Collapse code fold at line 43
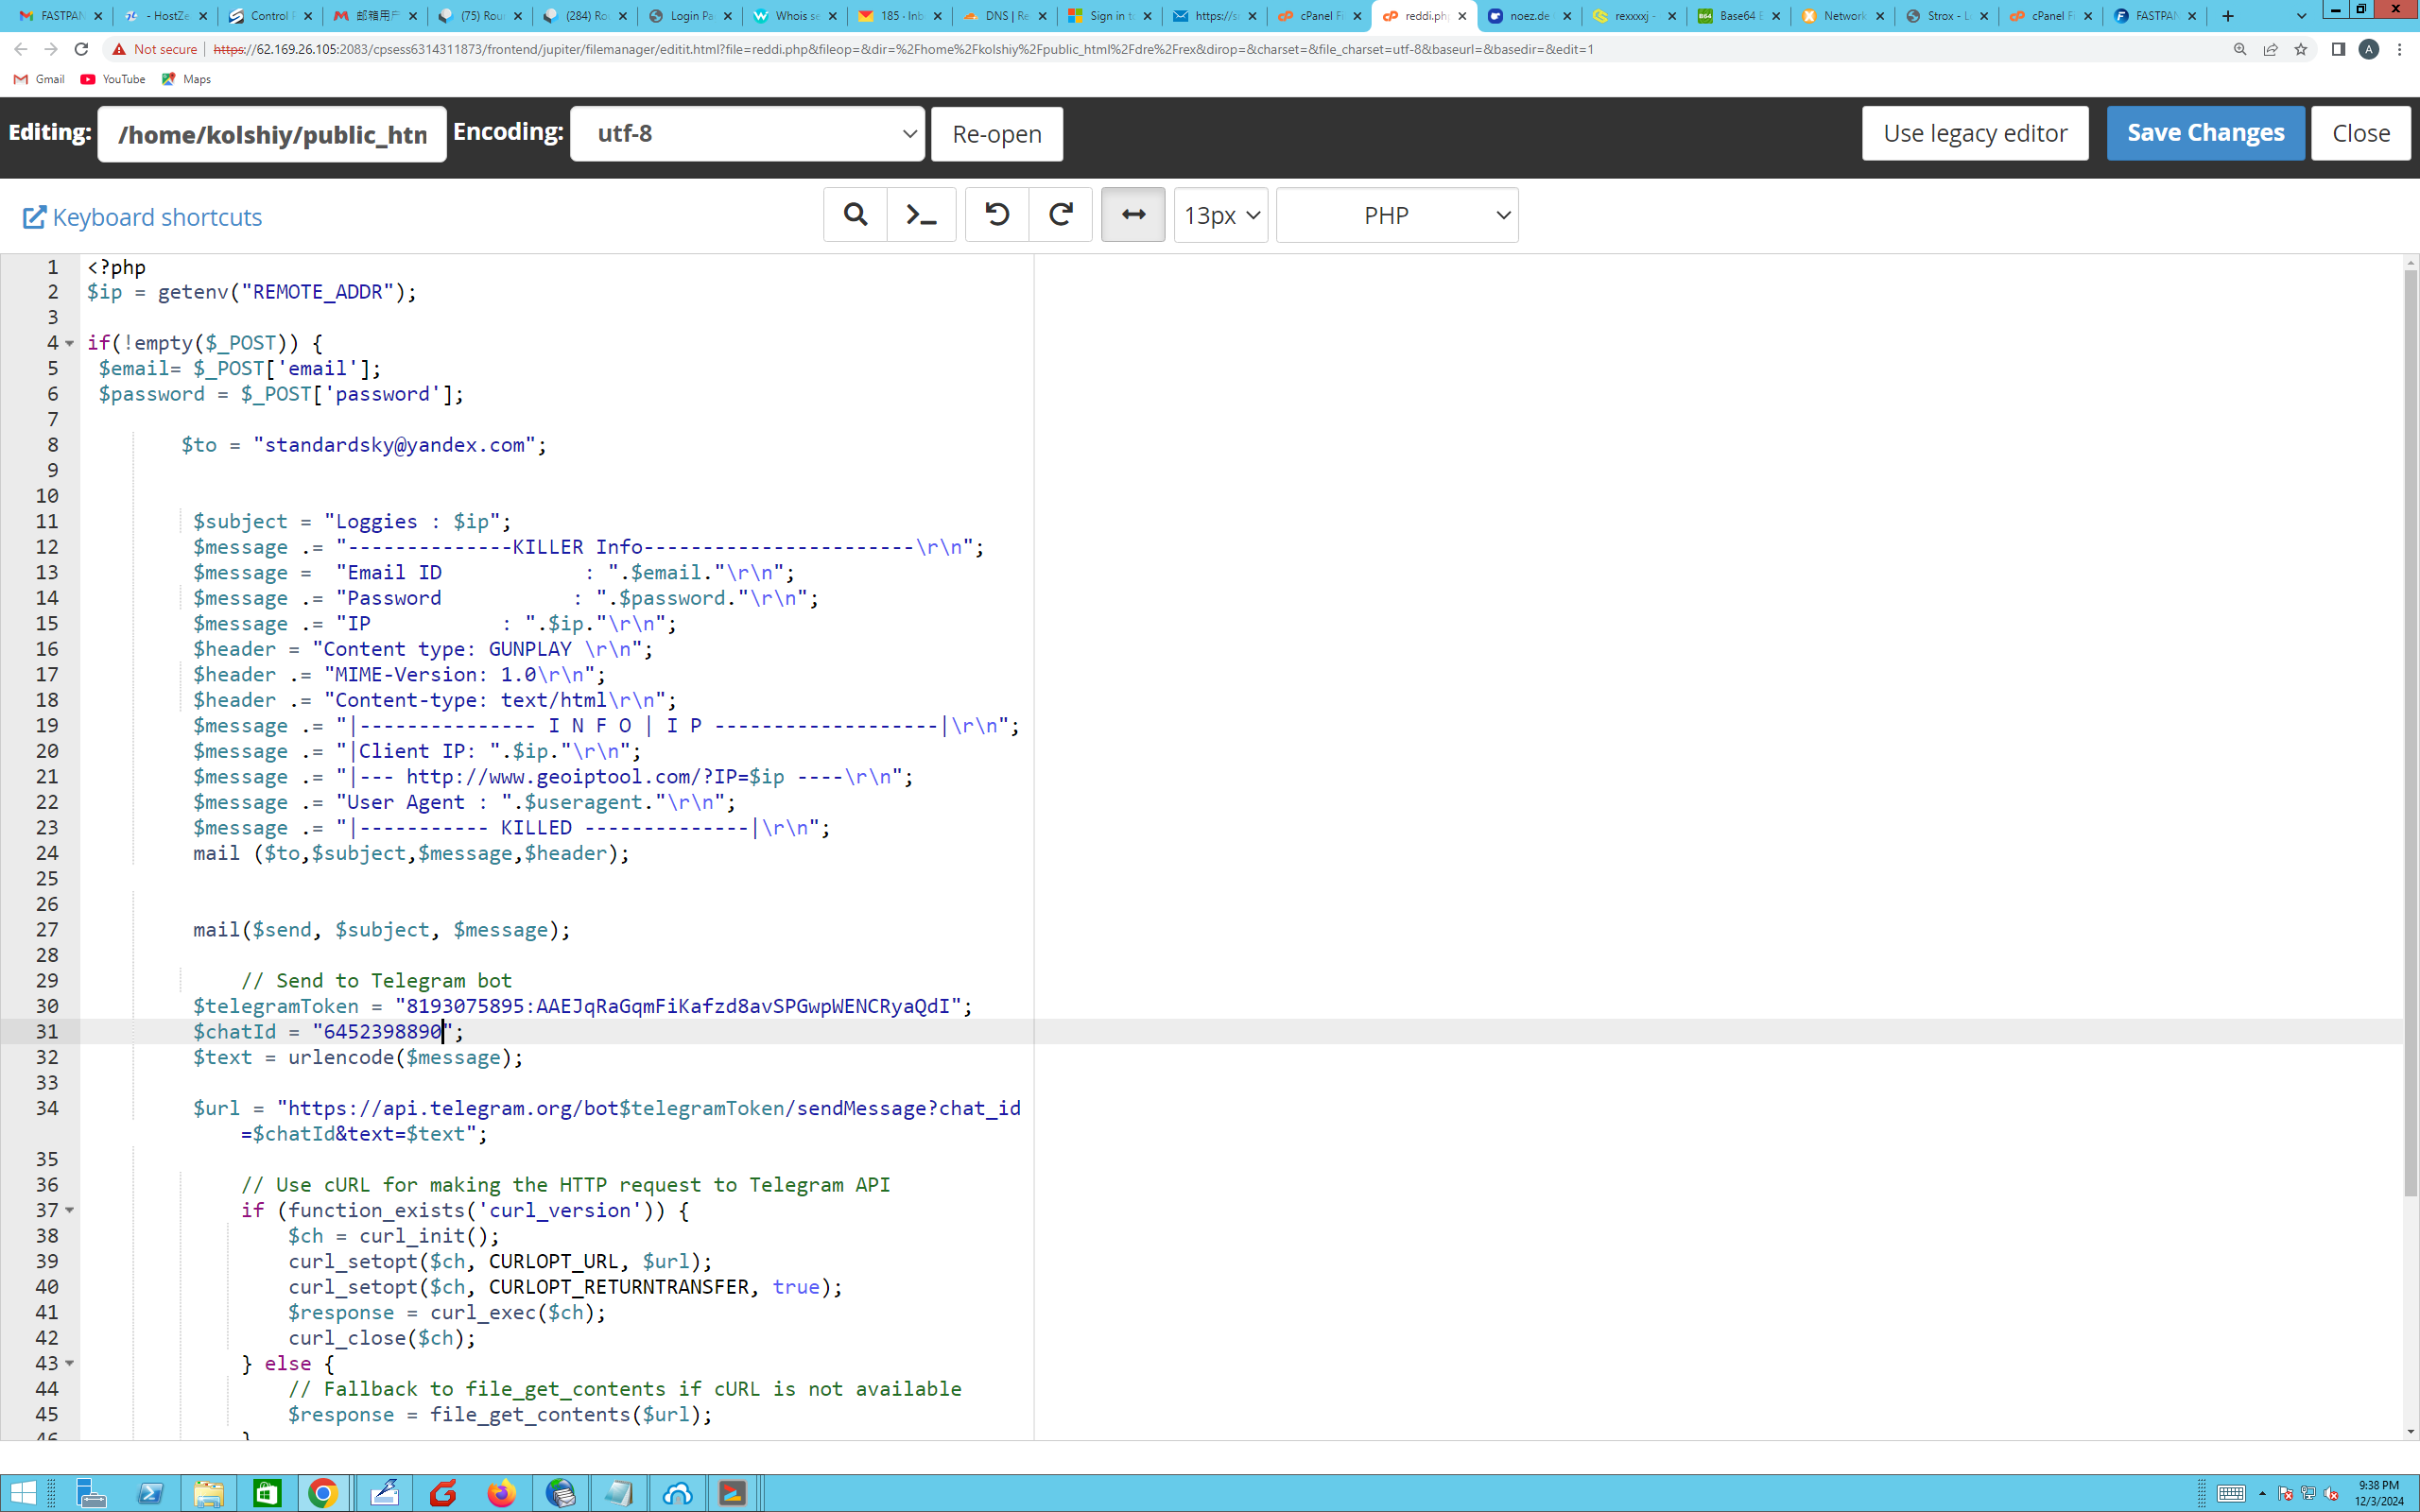The height and width of the screenshot is (1512, 2420). 70,1363
